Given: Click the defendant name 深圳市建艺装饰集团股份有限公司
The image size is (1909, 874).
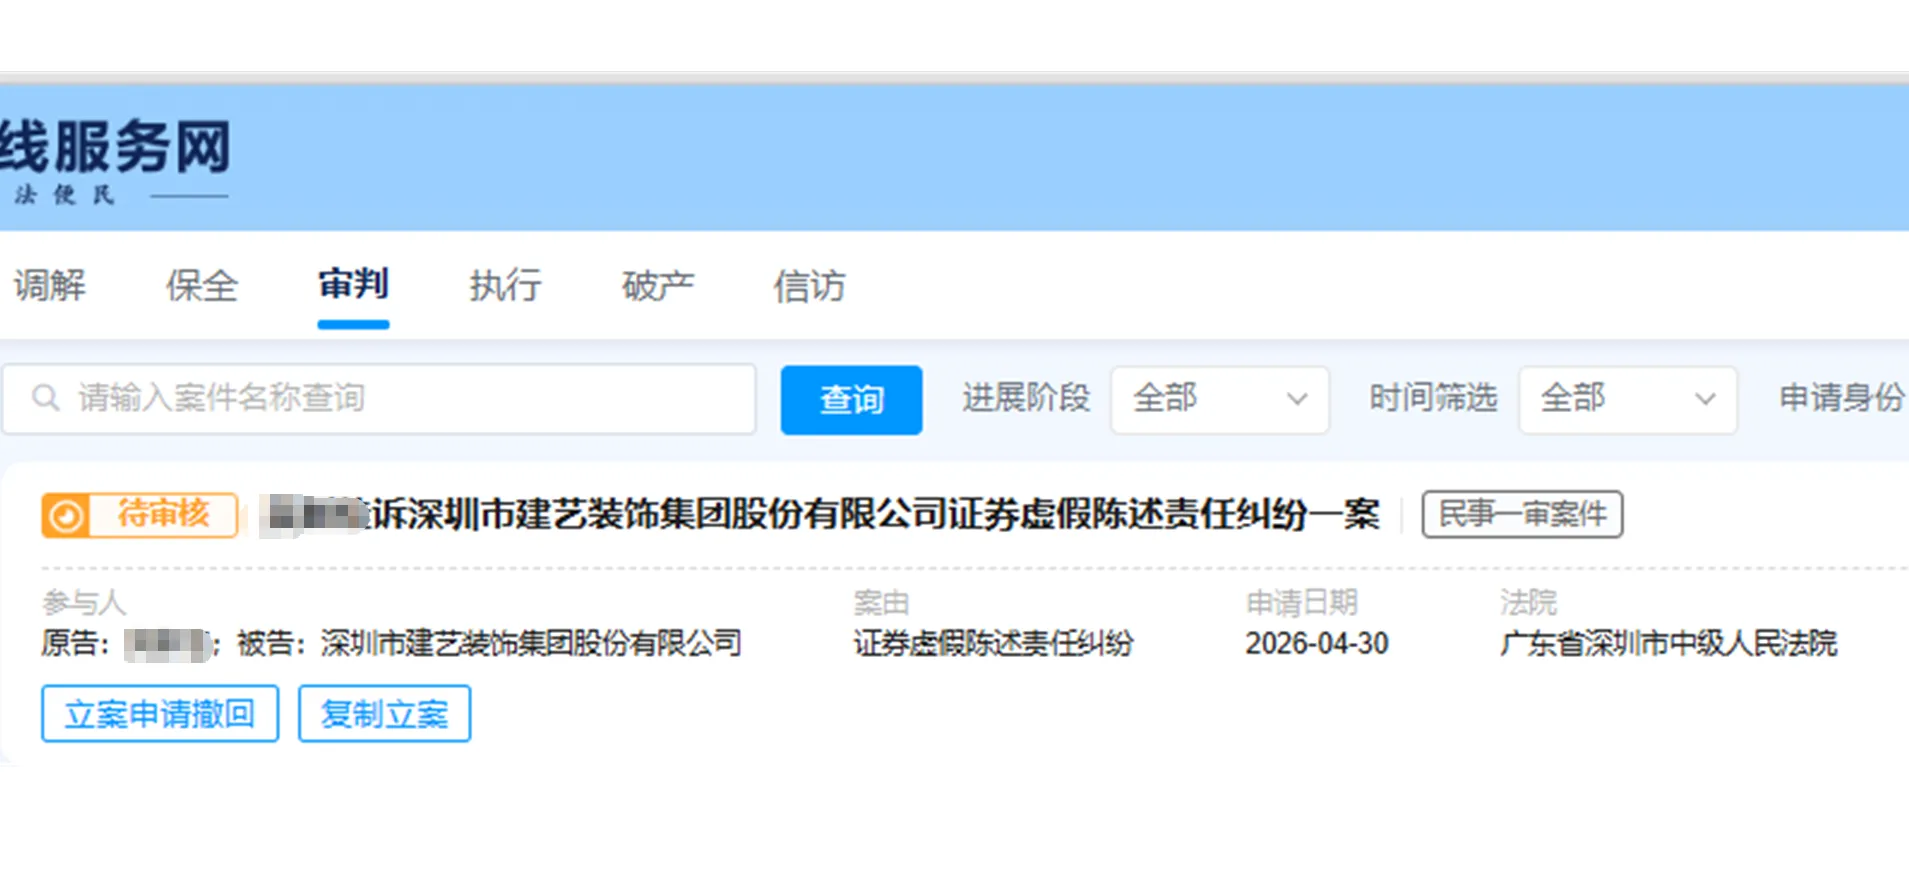Looking at the screenshot, I should point(531,644).
